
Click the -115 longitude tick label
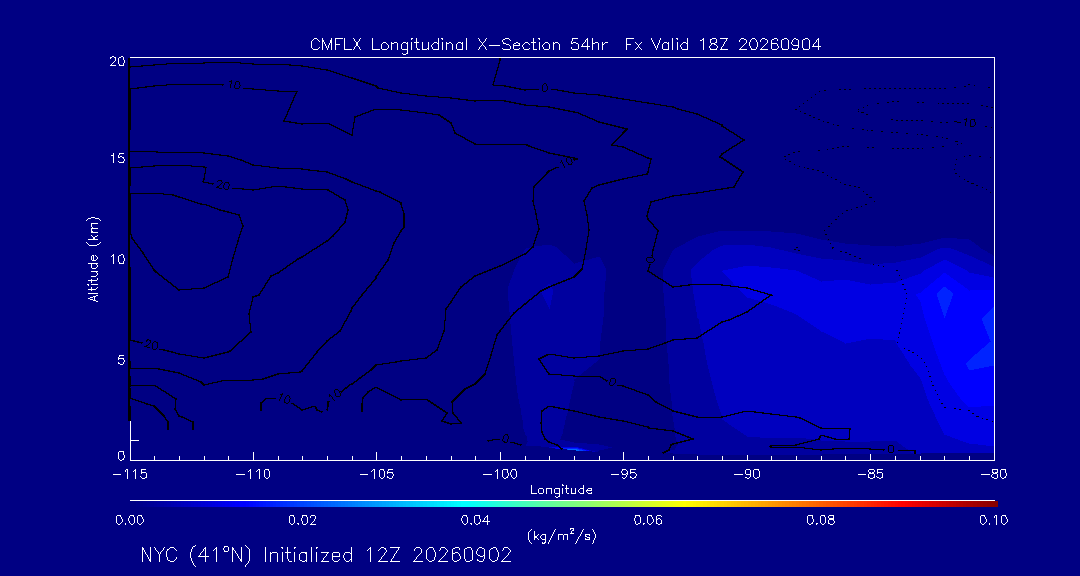click(130, 475)
